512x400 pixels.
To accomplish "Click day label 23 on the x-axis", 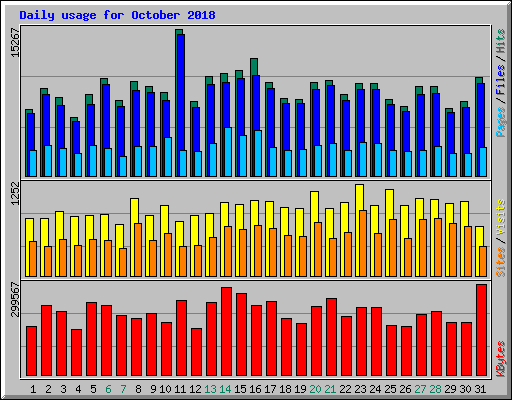I will (360, 389).
